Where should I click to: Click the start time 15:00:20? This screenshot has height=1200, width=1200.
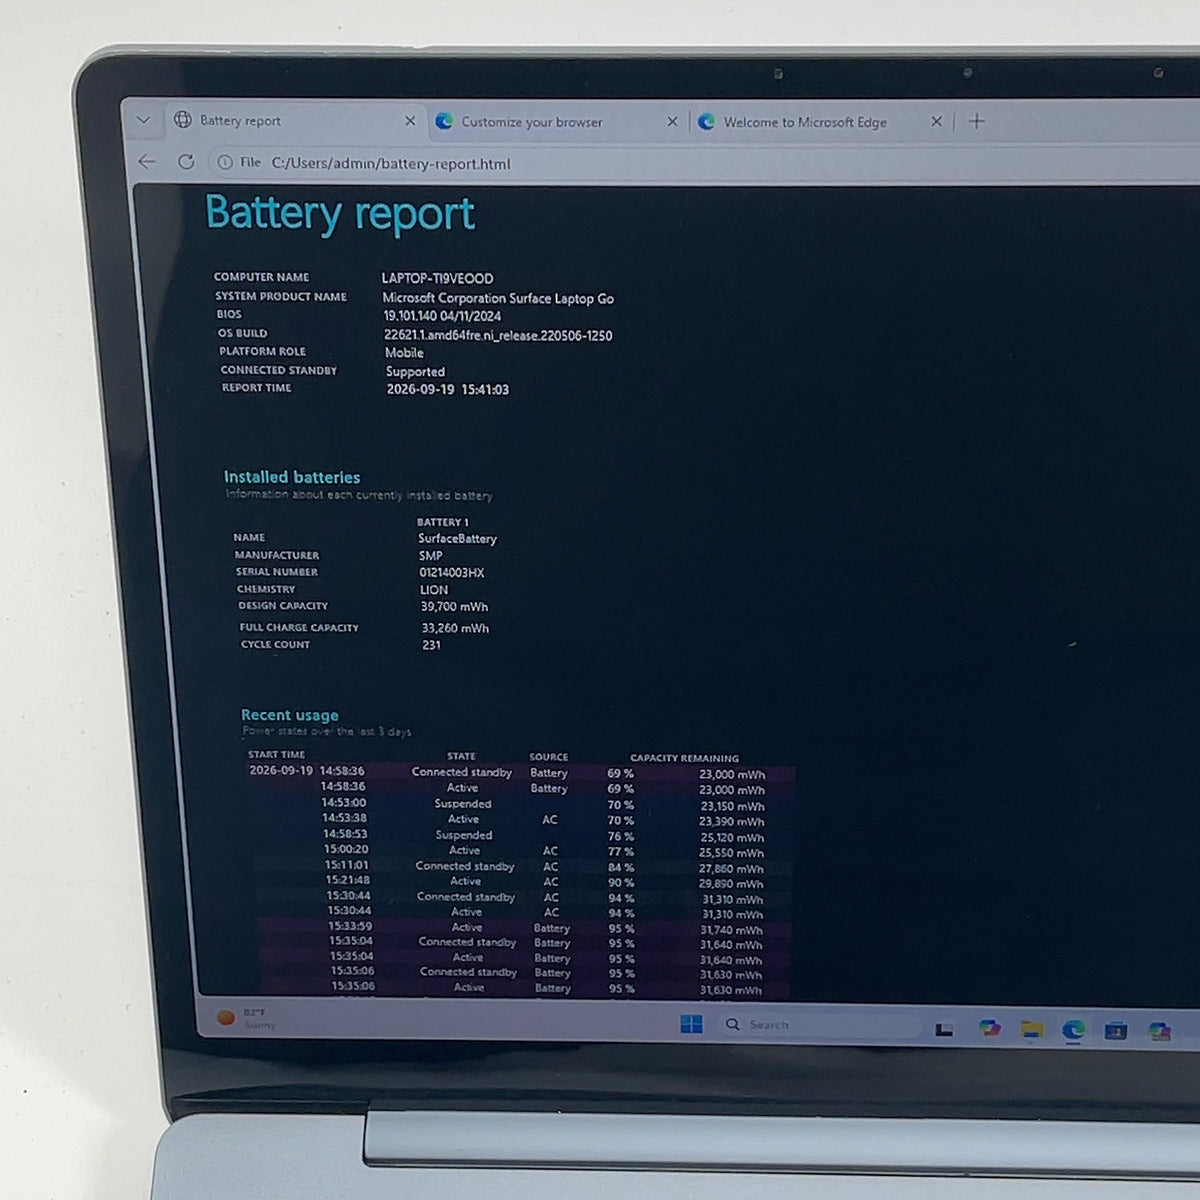tap(346, 850)
